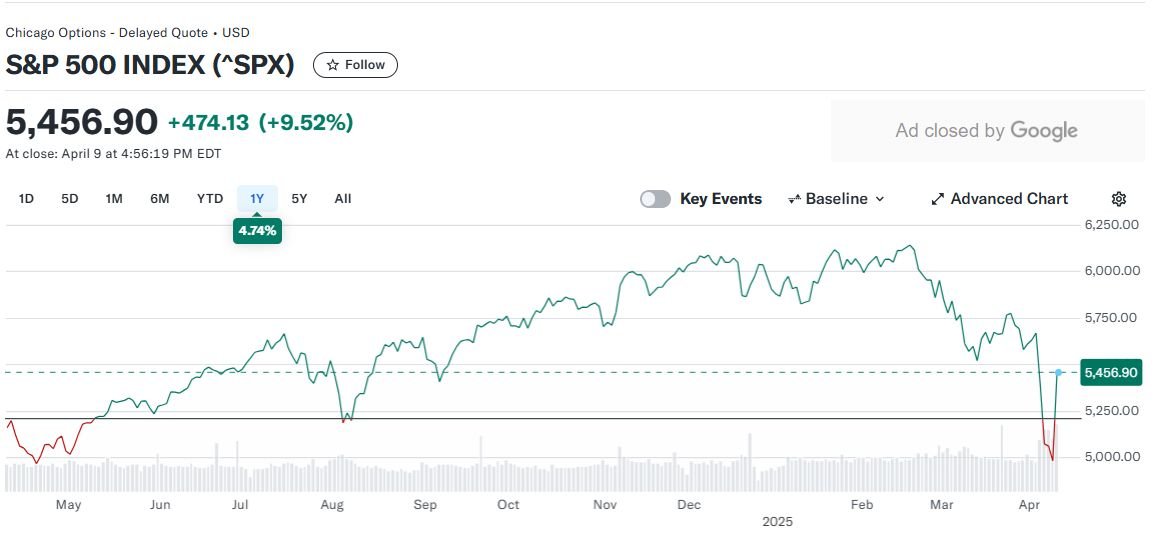The width and height of the screenshot is (1160, 539).
Task: Switch chart to 6M range
Action: [x=160, y=199]
